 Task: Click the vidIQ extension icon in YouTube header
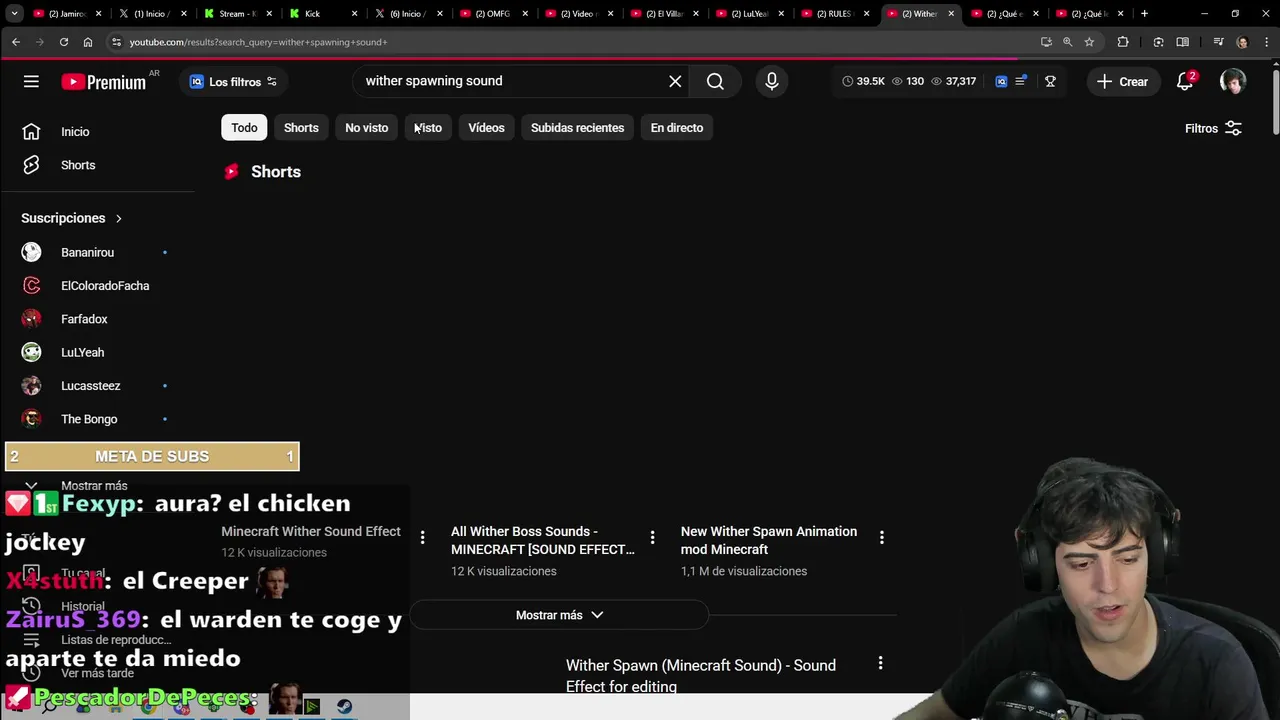click(x=1001, y=81)
